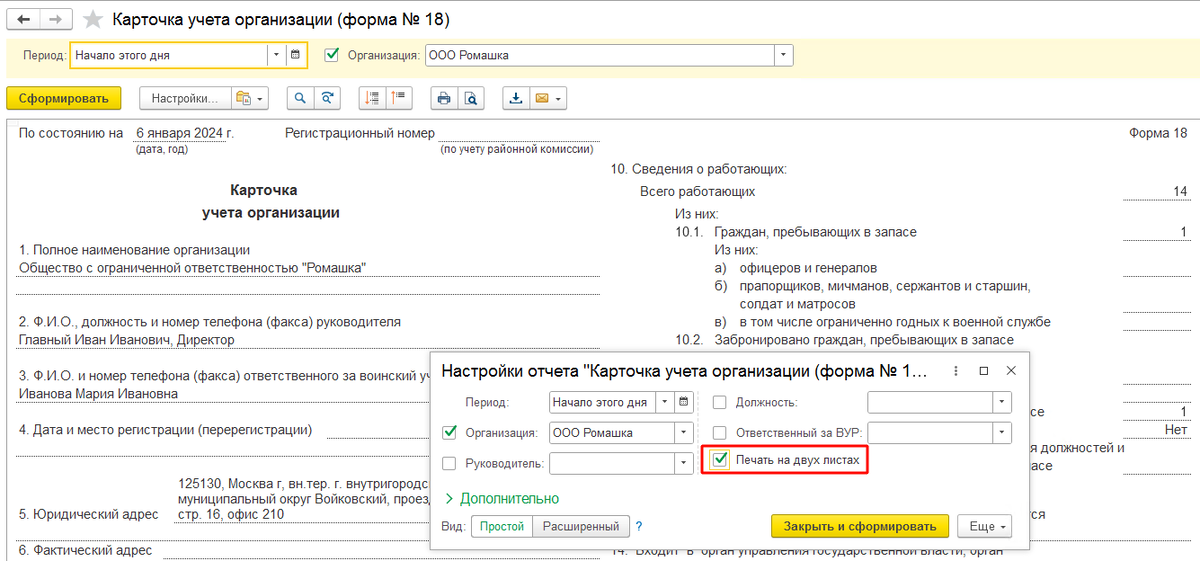Open the Руководитель dropdown arrow
This screenshot has width=1200, height=561.
[x=684, y=463]
